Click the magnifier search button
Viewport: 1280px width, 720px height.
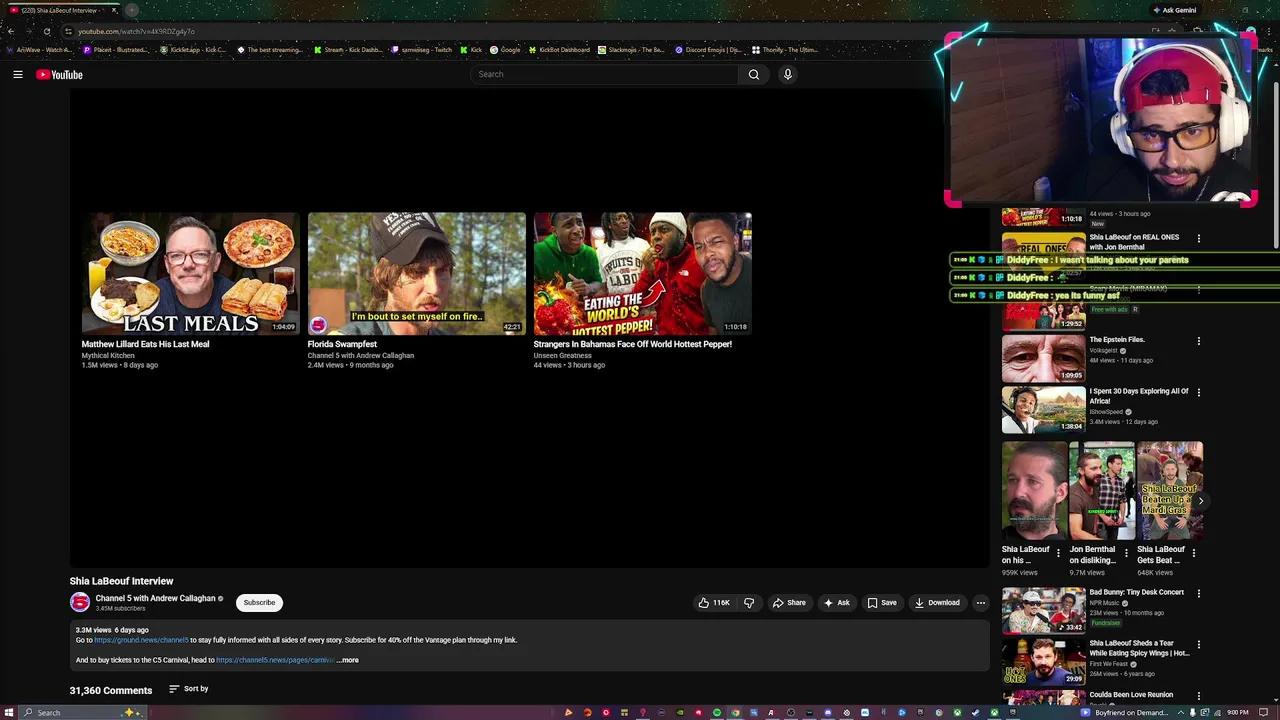point(754,74)
